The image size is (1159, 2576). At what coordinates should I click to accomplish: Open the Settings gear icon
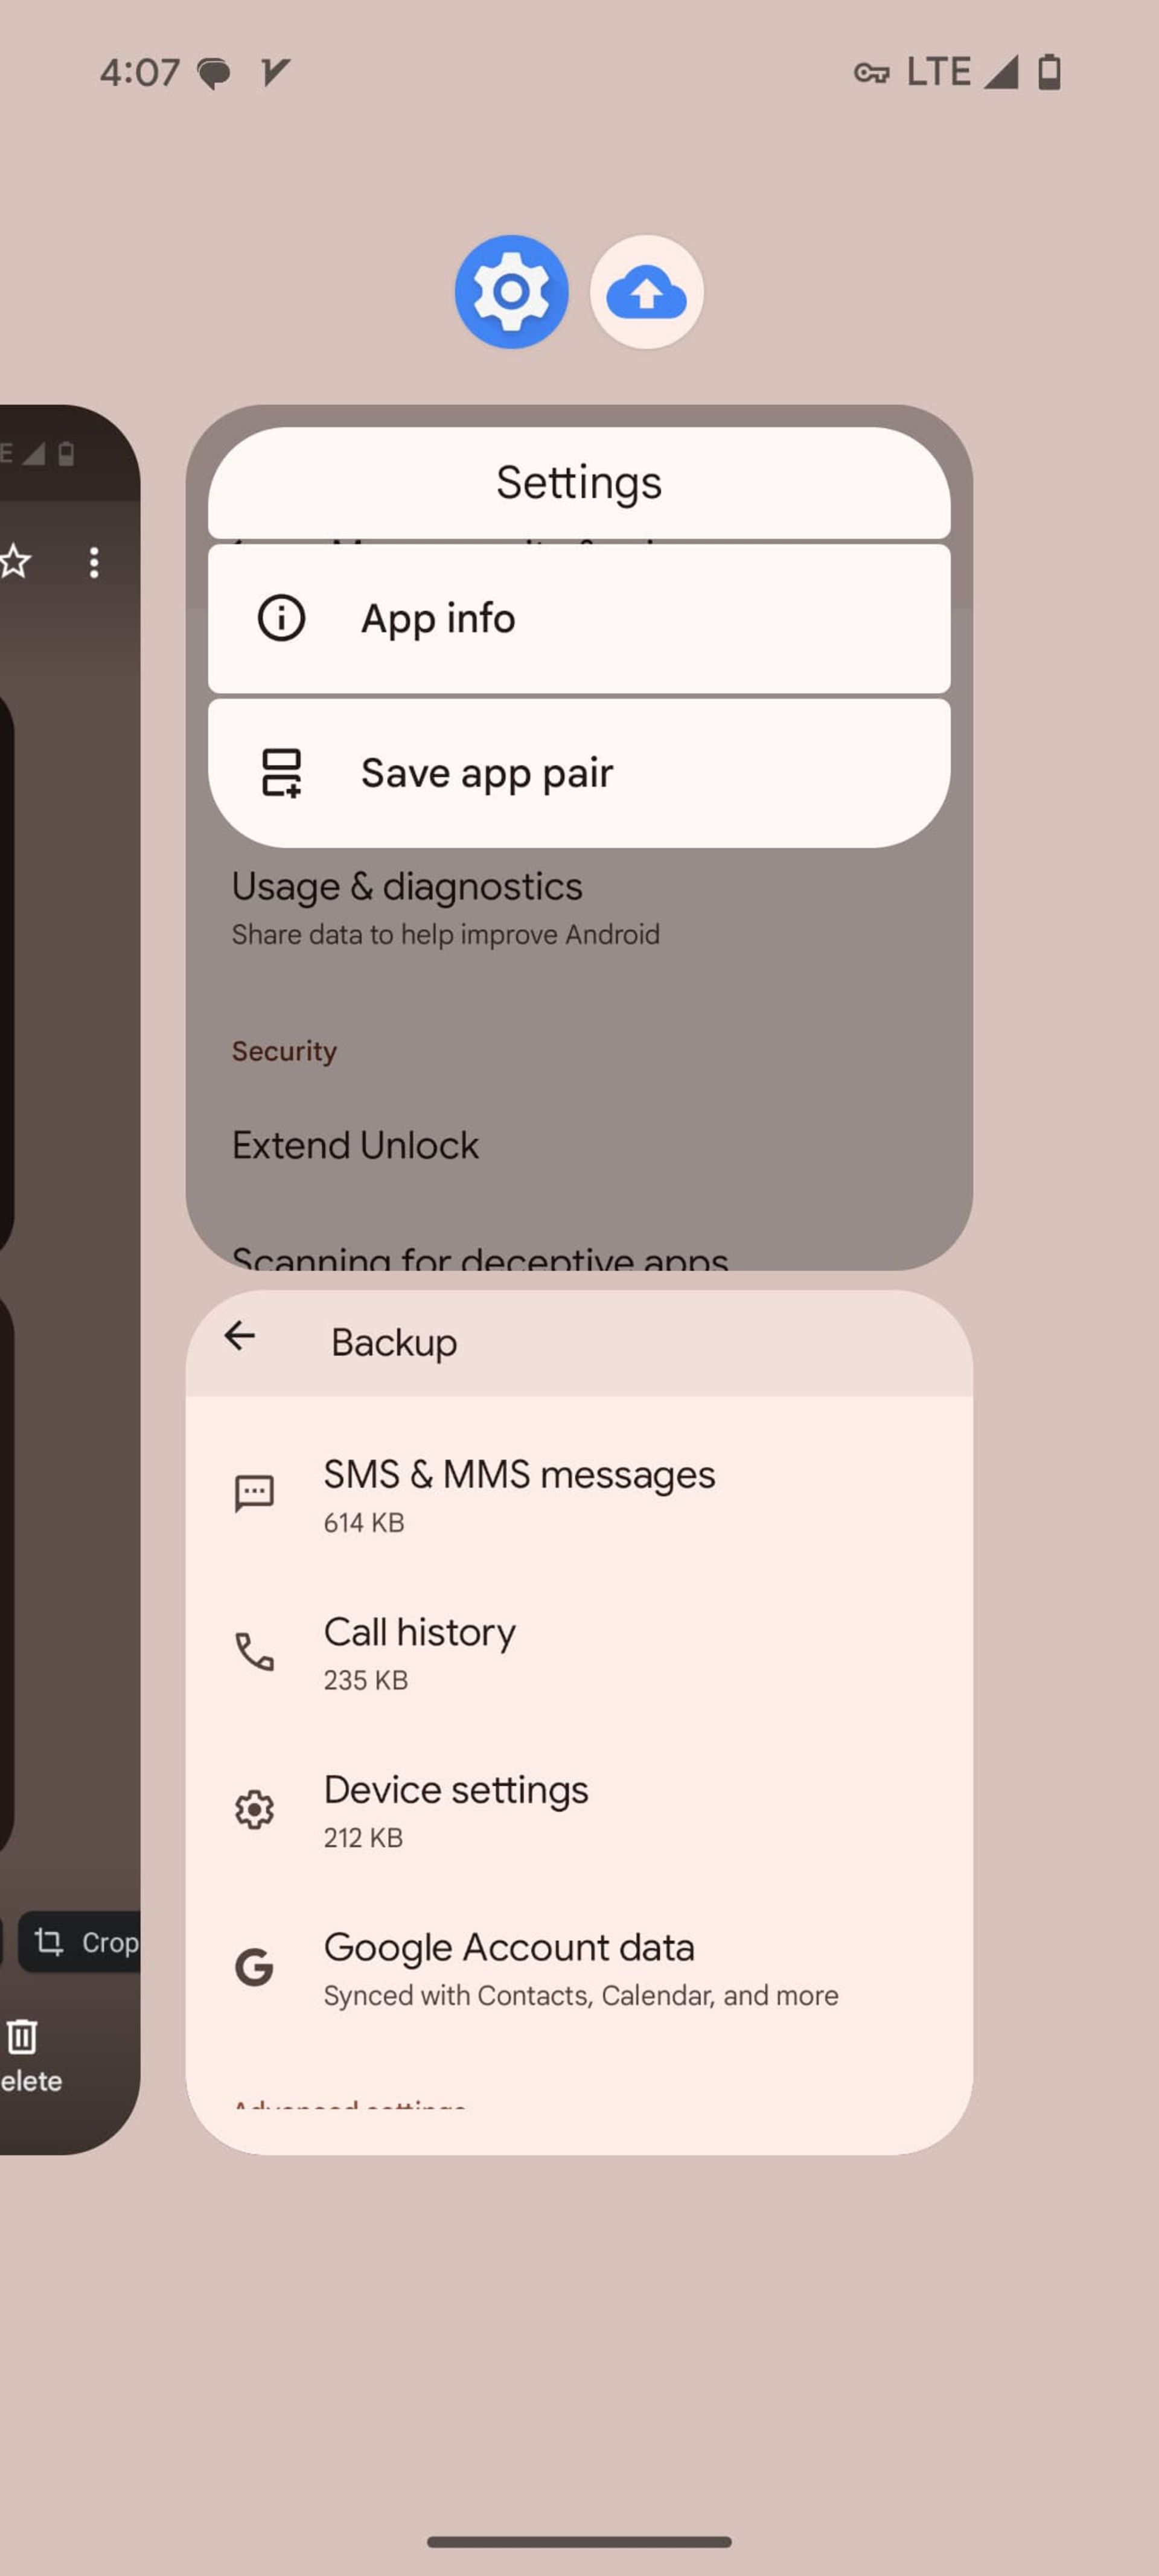point(511,292)
